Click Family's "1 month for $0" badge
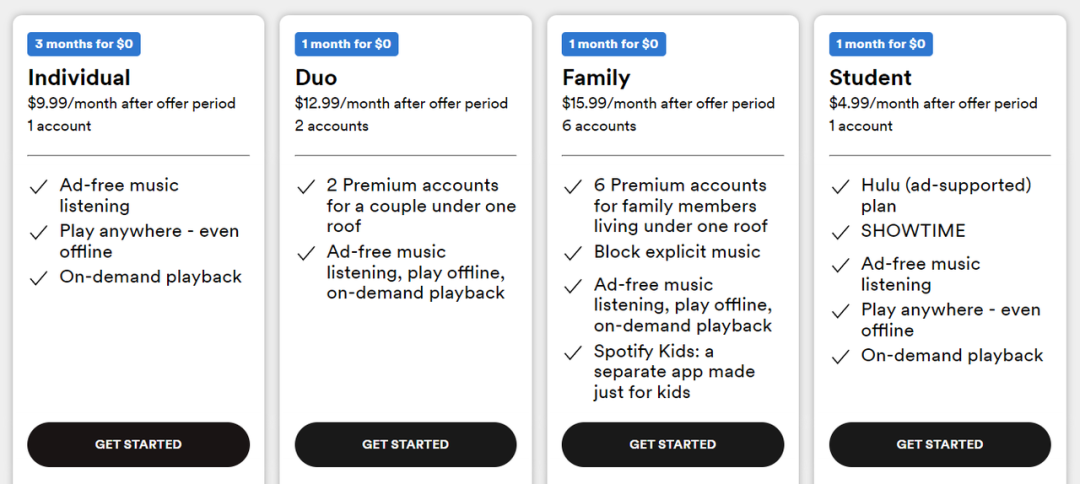This screenshot has height=484, width=1080. tap(614, 44)
